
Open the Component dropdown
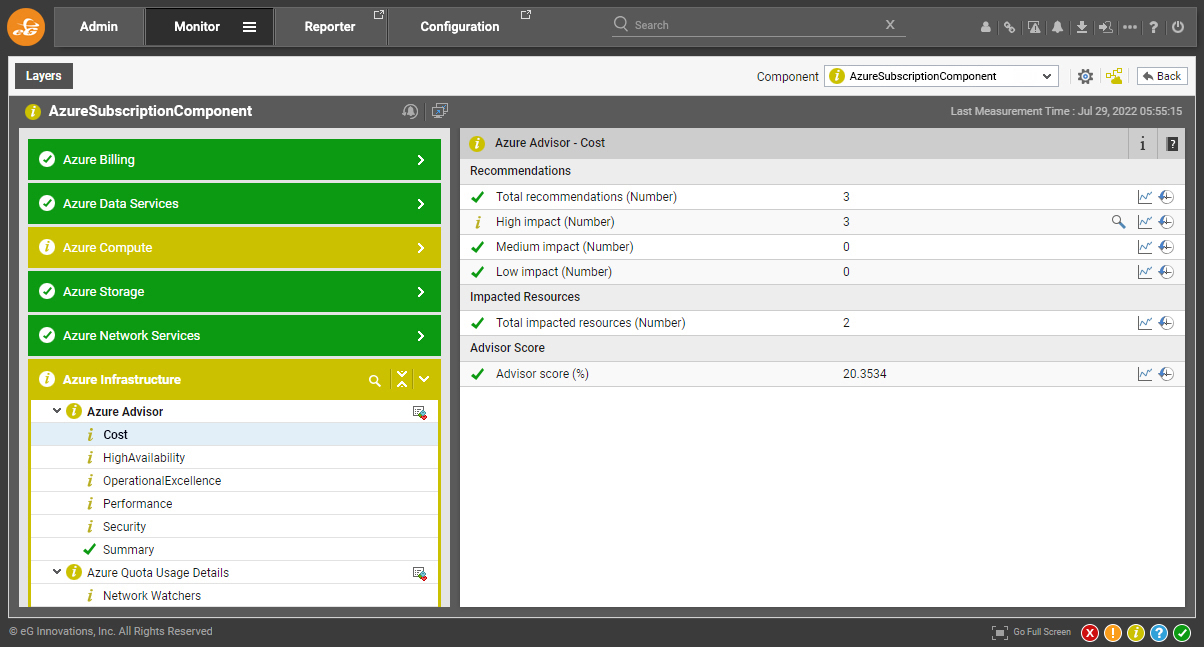point(941,76)
